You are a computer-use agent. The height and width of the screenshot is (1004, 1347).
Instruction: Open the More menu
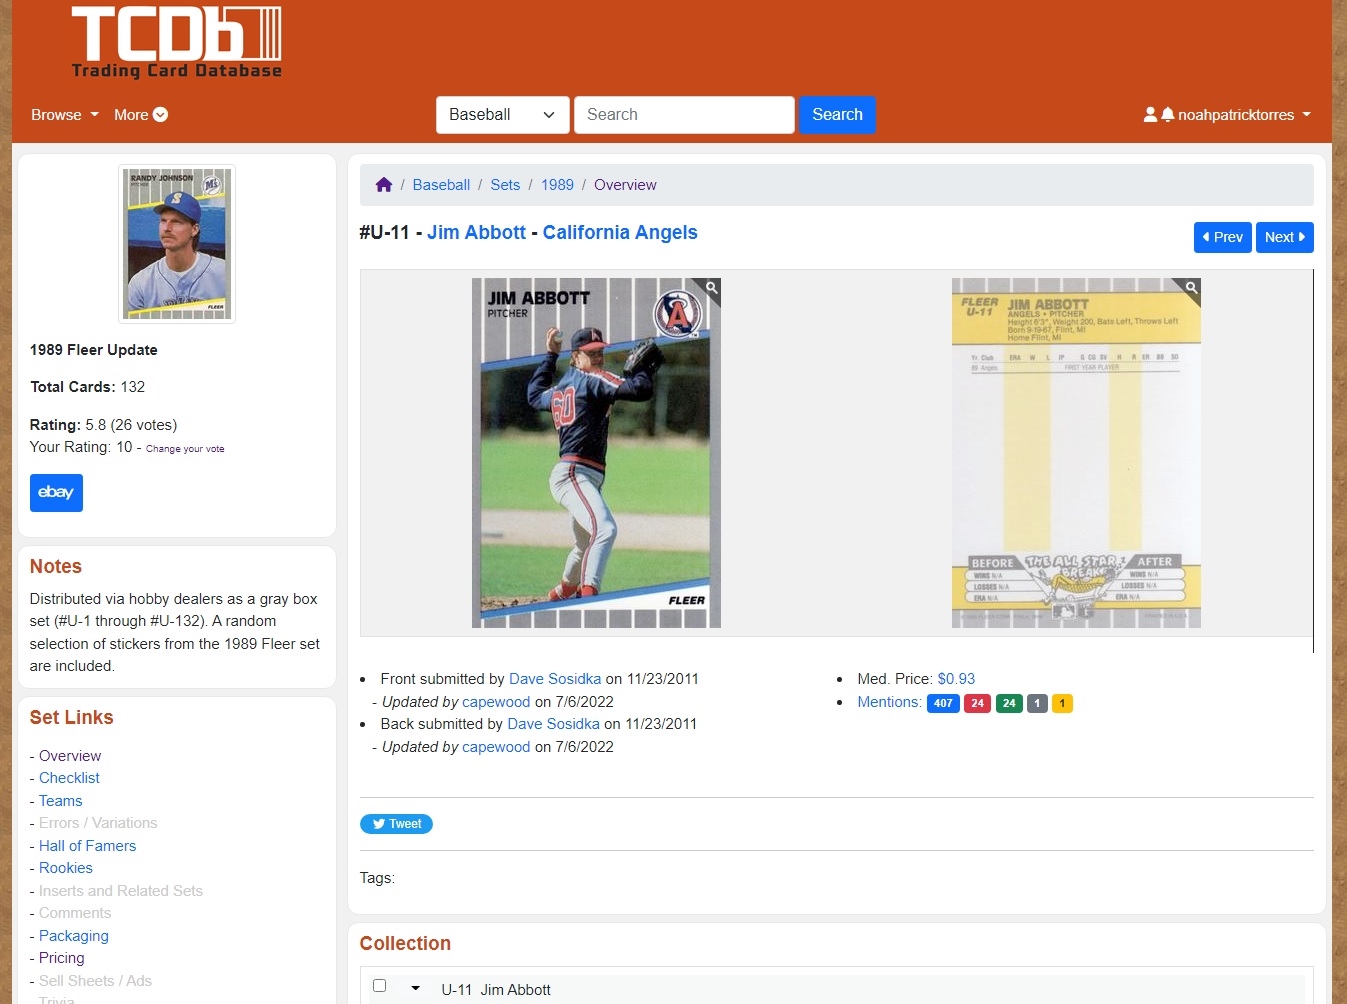(141, 115)
